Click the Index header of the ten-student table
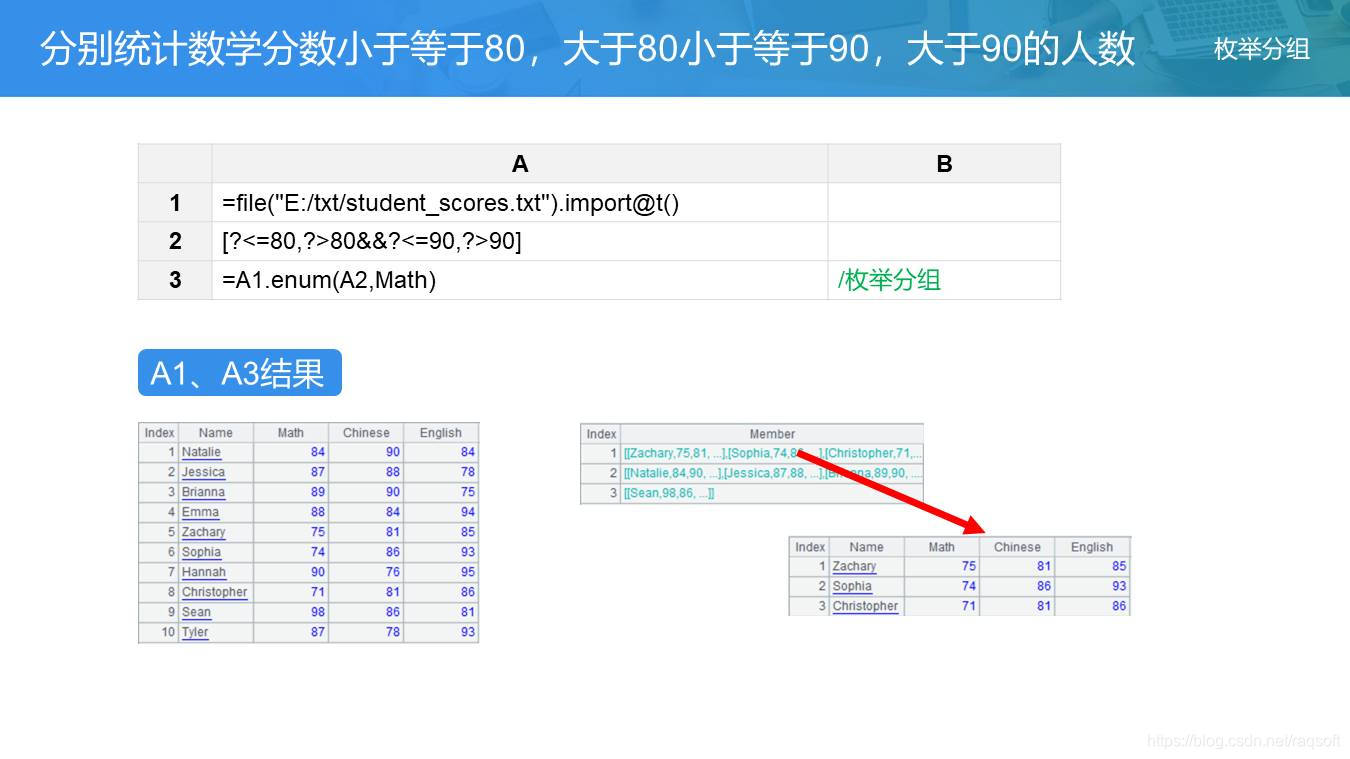Viewport: 1350px width, 759px height. click(159, 433)
